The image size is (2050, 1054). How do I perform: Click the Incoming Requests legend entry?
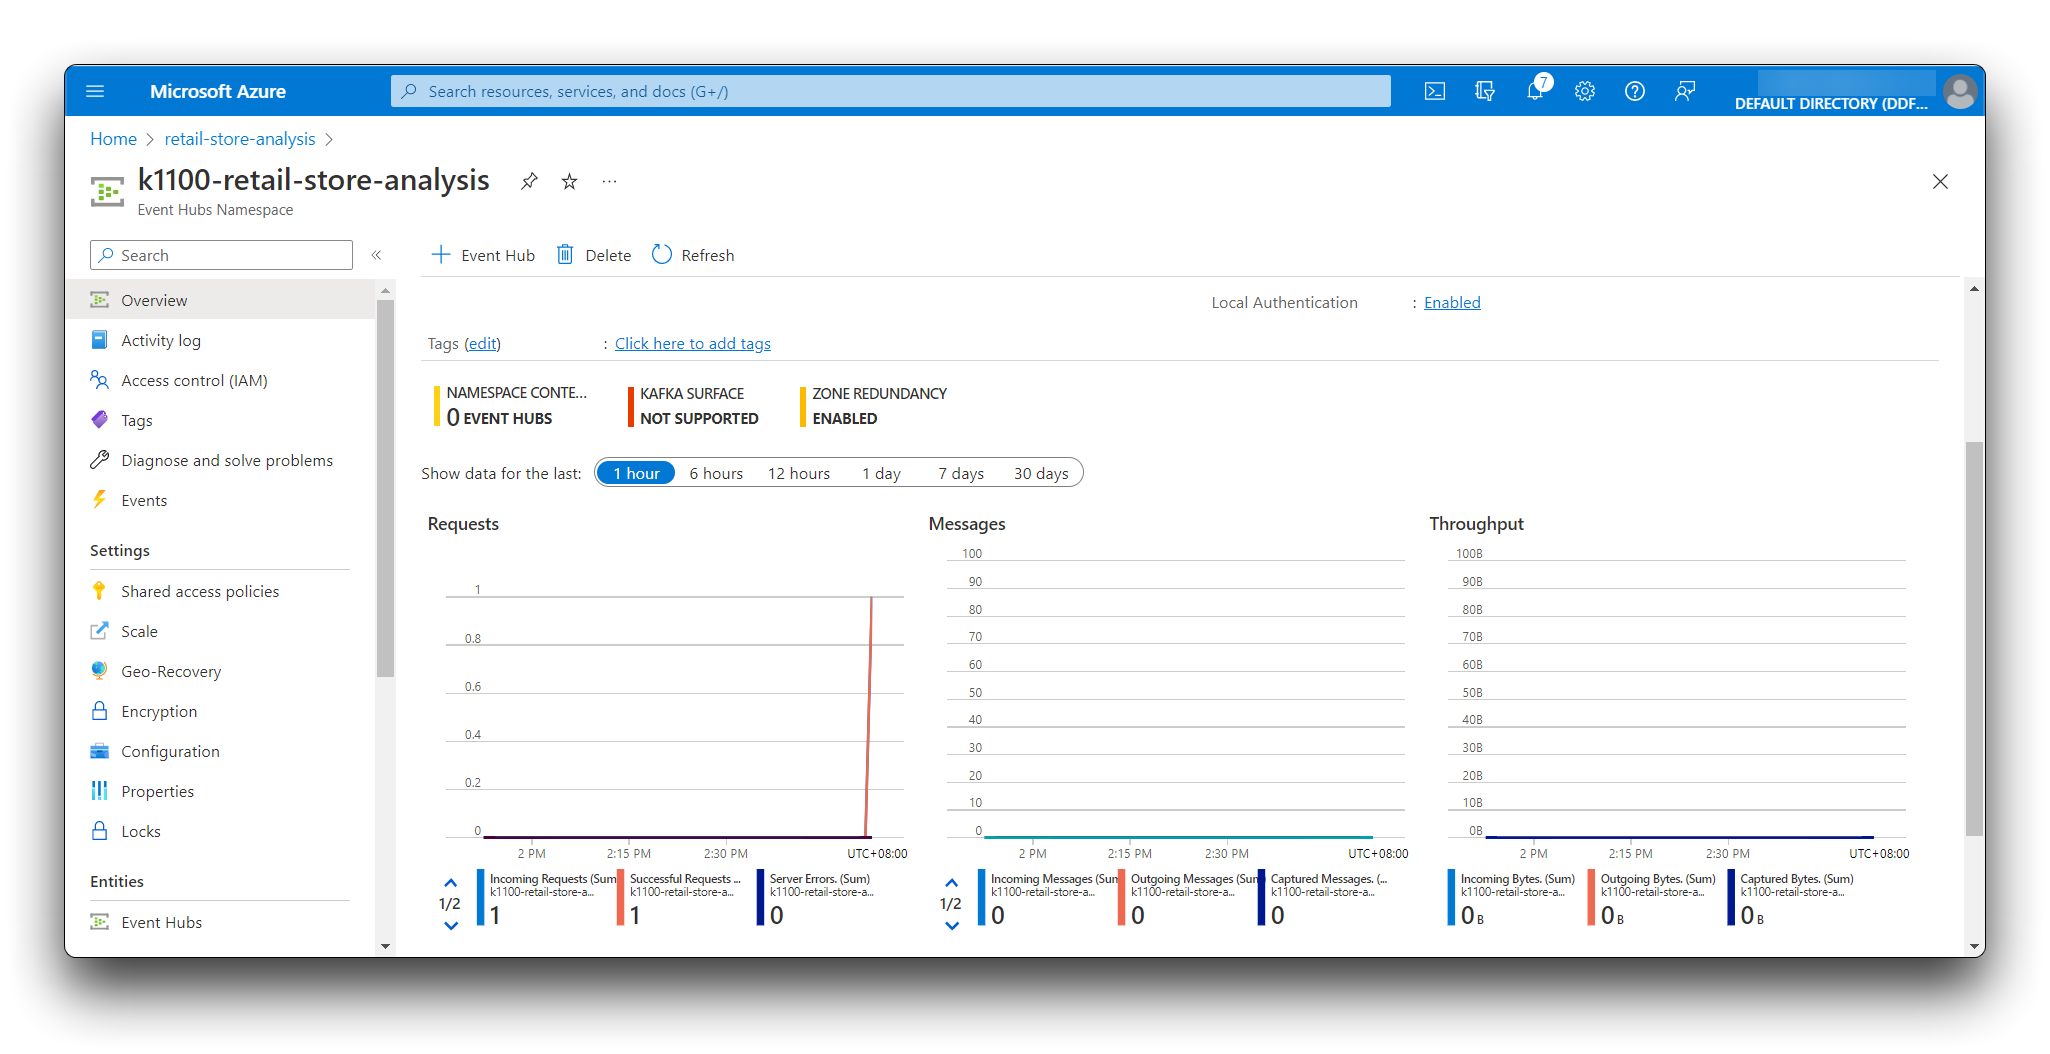pyautogui.click(x=547, y=898)
